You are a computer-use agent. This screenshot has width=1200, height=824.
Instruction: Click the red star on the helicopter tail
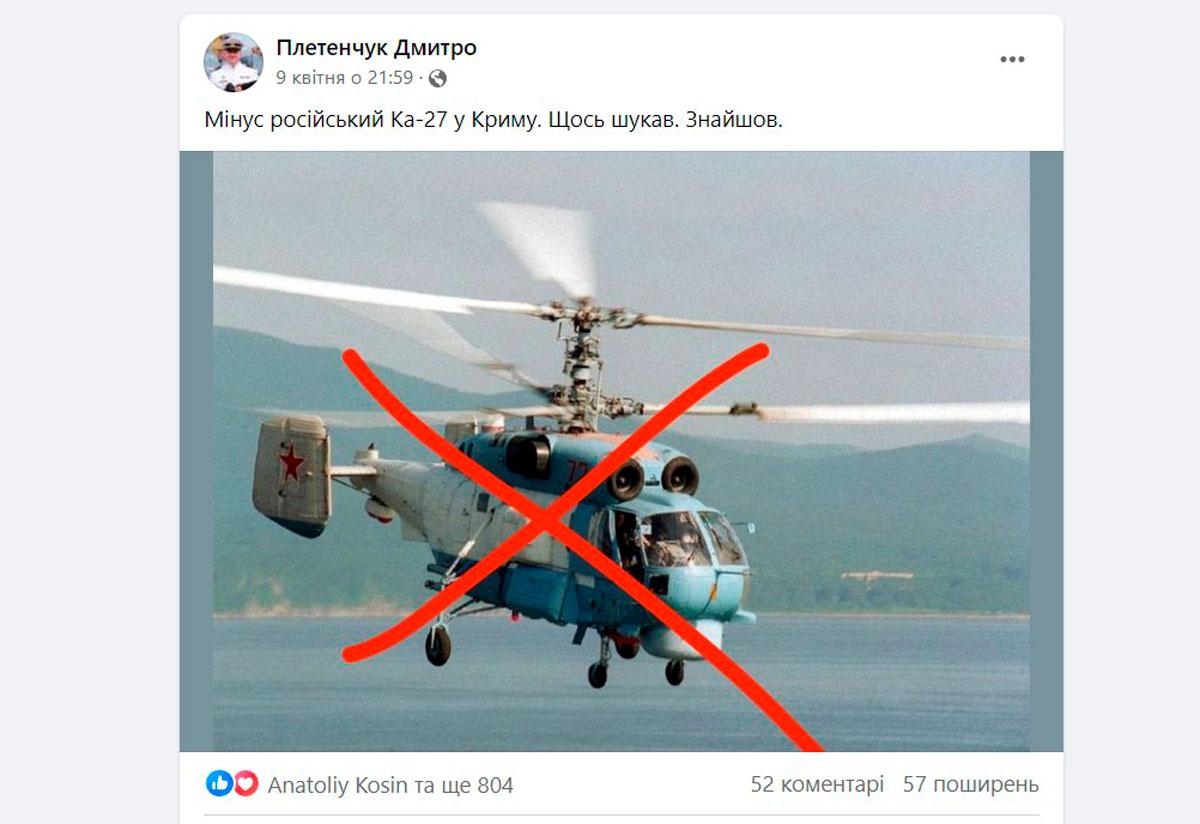291,463
